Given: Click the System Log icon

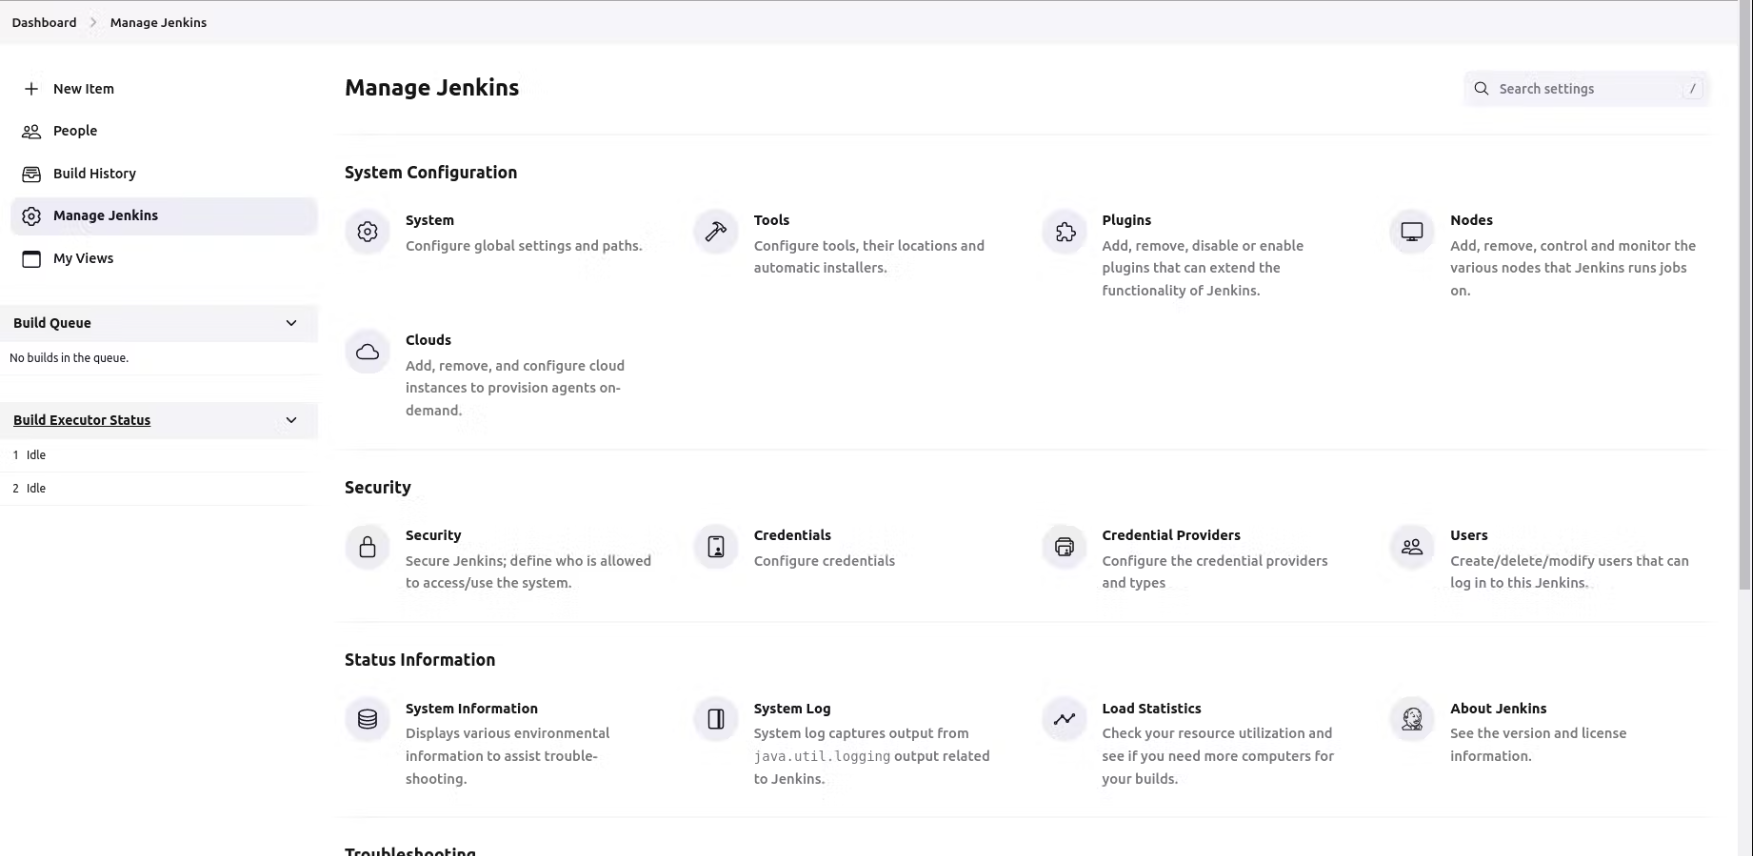Looking at the screenshot, I should tap(715, 719).
